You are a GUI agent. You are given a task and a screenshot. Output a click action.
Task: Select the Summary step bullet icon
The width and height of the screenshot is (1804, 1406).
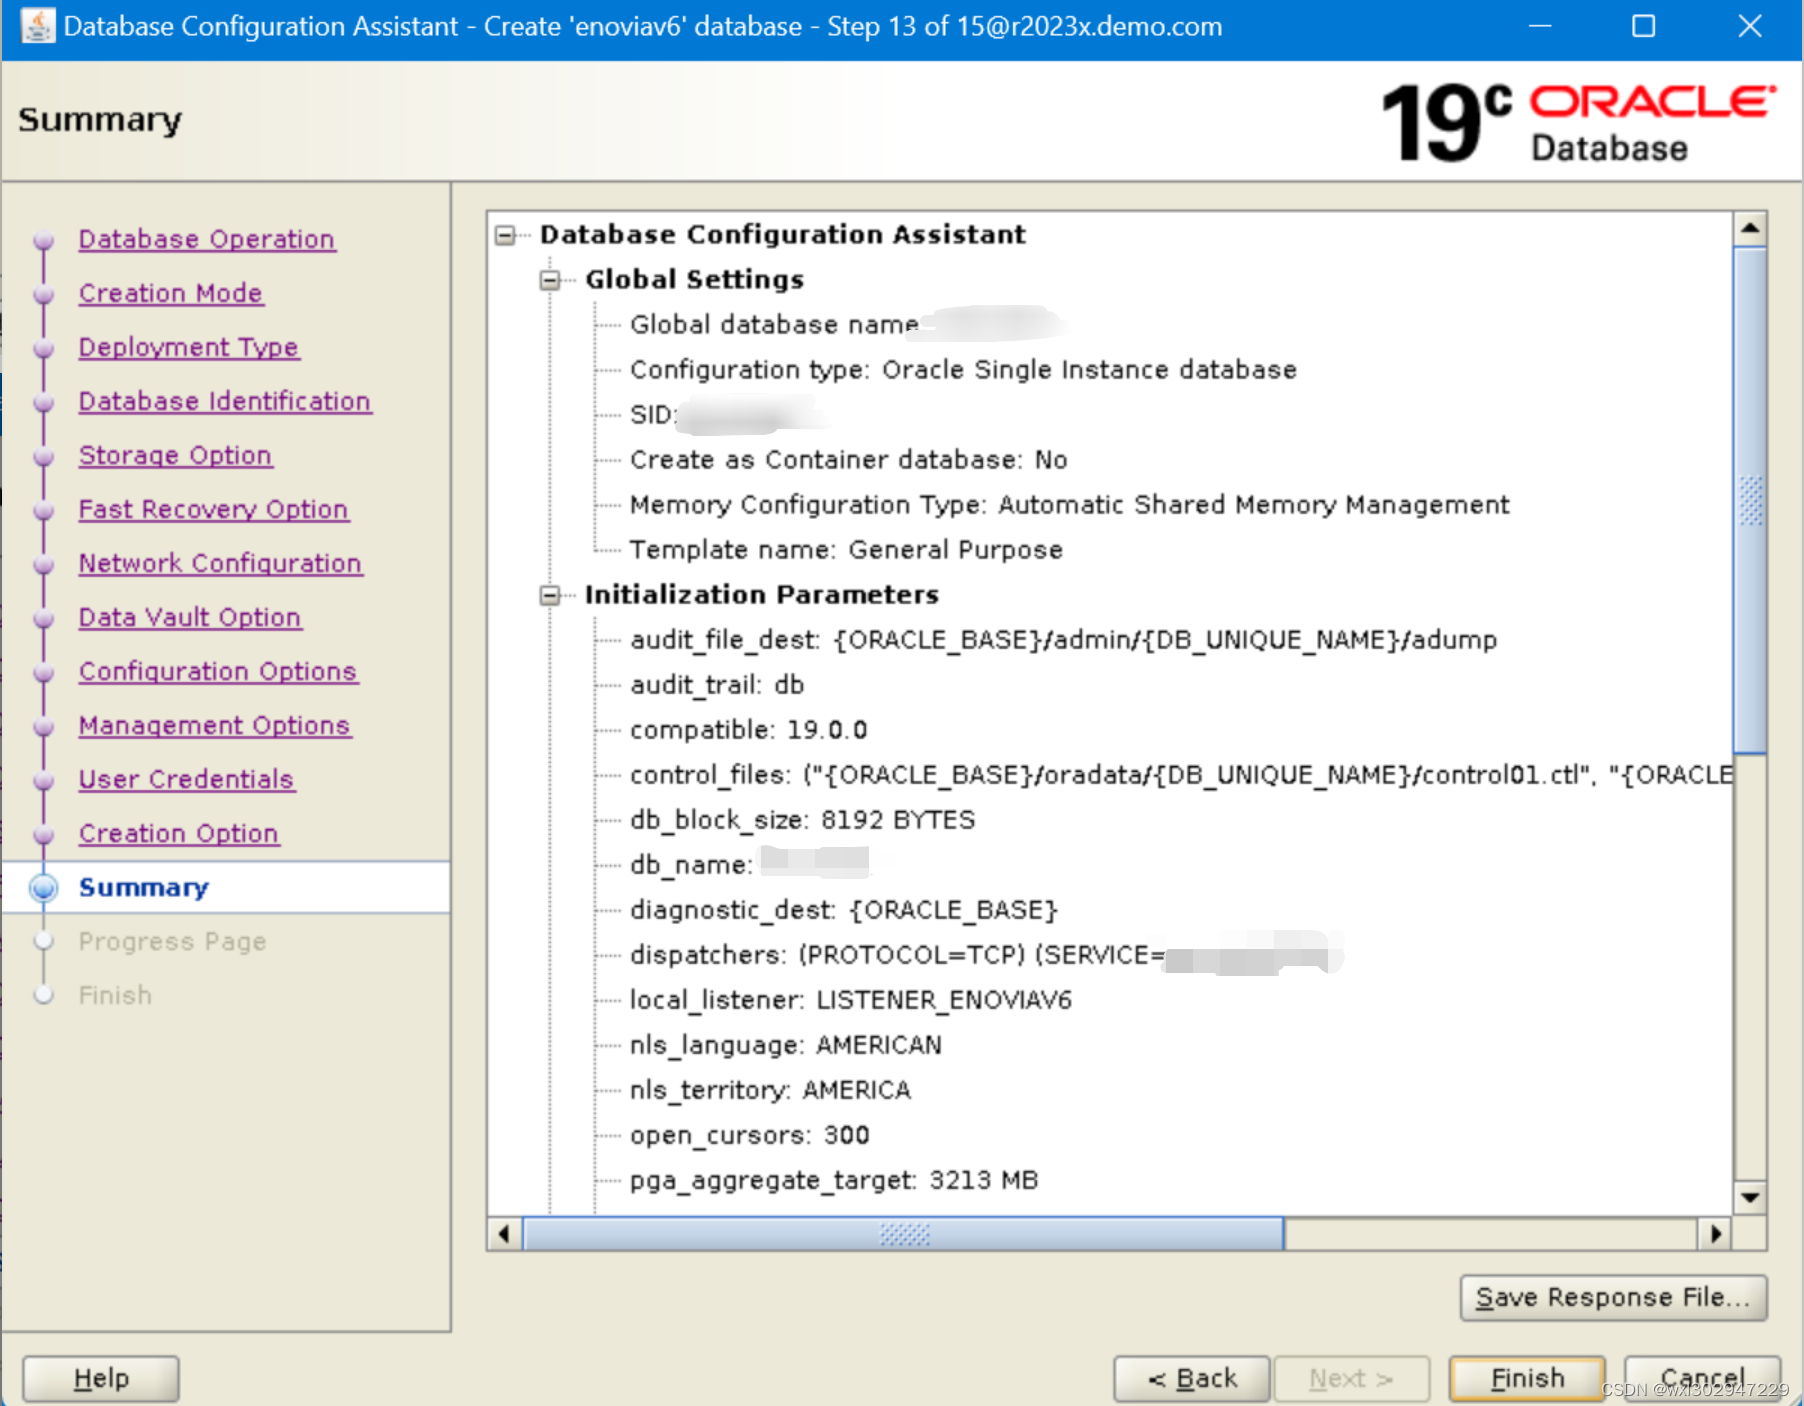tap(44, 888)
